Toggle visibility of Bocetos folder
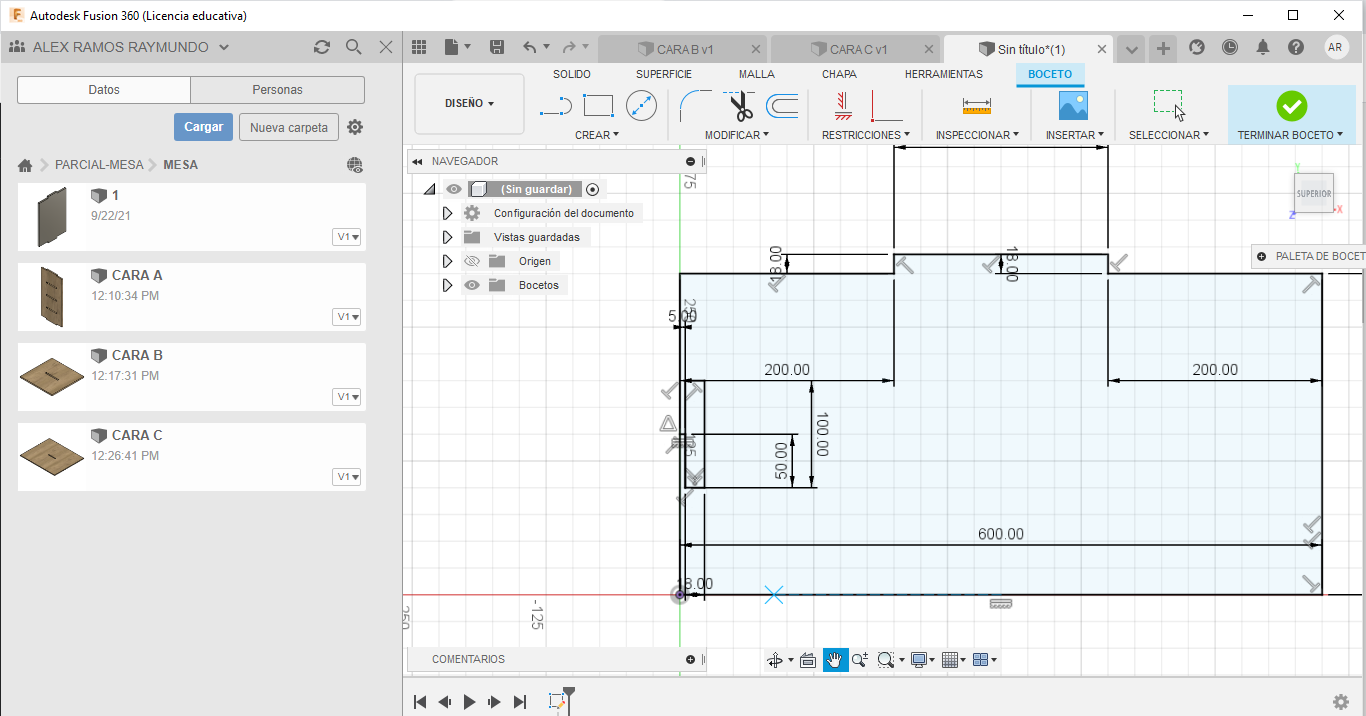The width and height of the screenshot is (1366, 716). tap(473, 285)
